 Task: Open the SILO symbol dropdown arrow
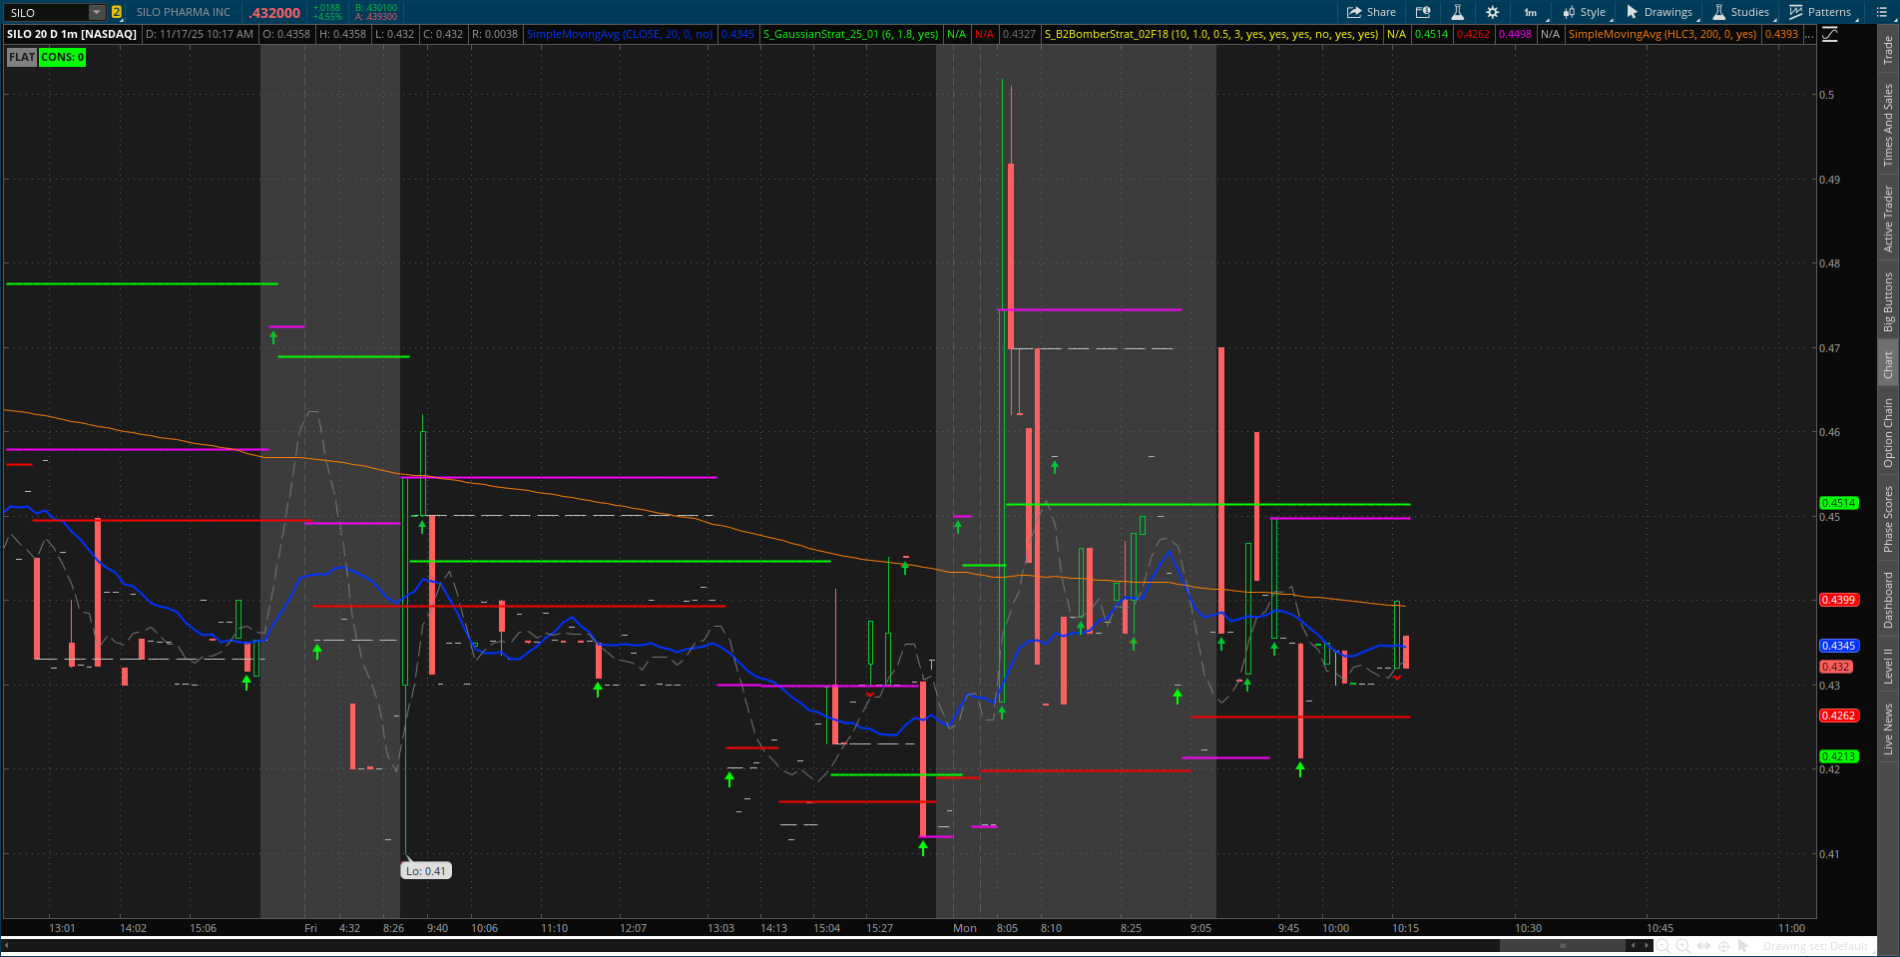[96, 12]
